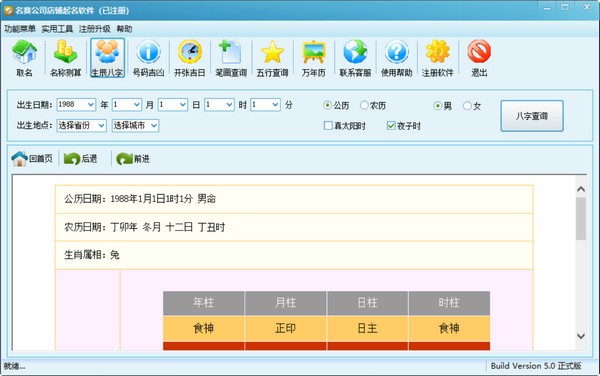Viewport: 600px width, 376px height.
Task: Open the 实用工具 menu
Action: [57, 29]
